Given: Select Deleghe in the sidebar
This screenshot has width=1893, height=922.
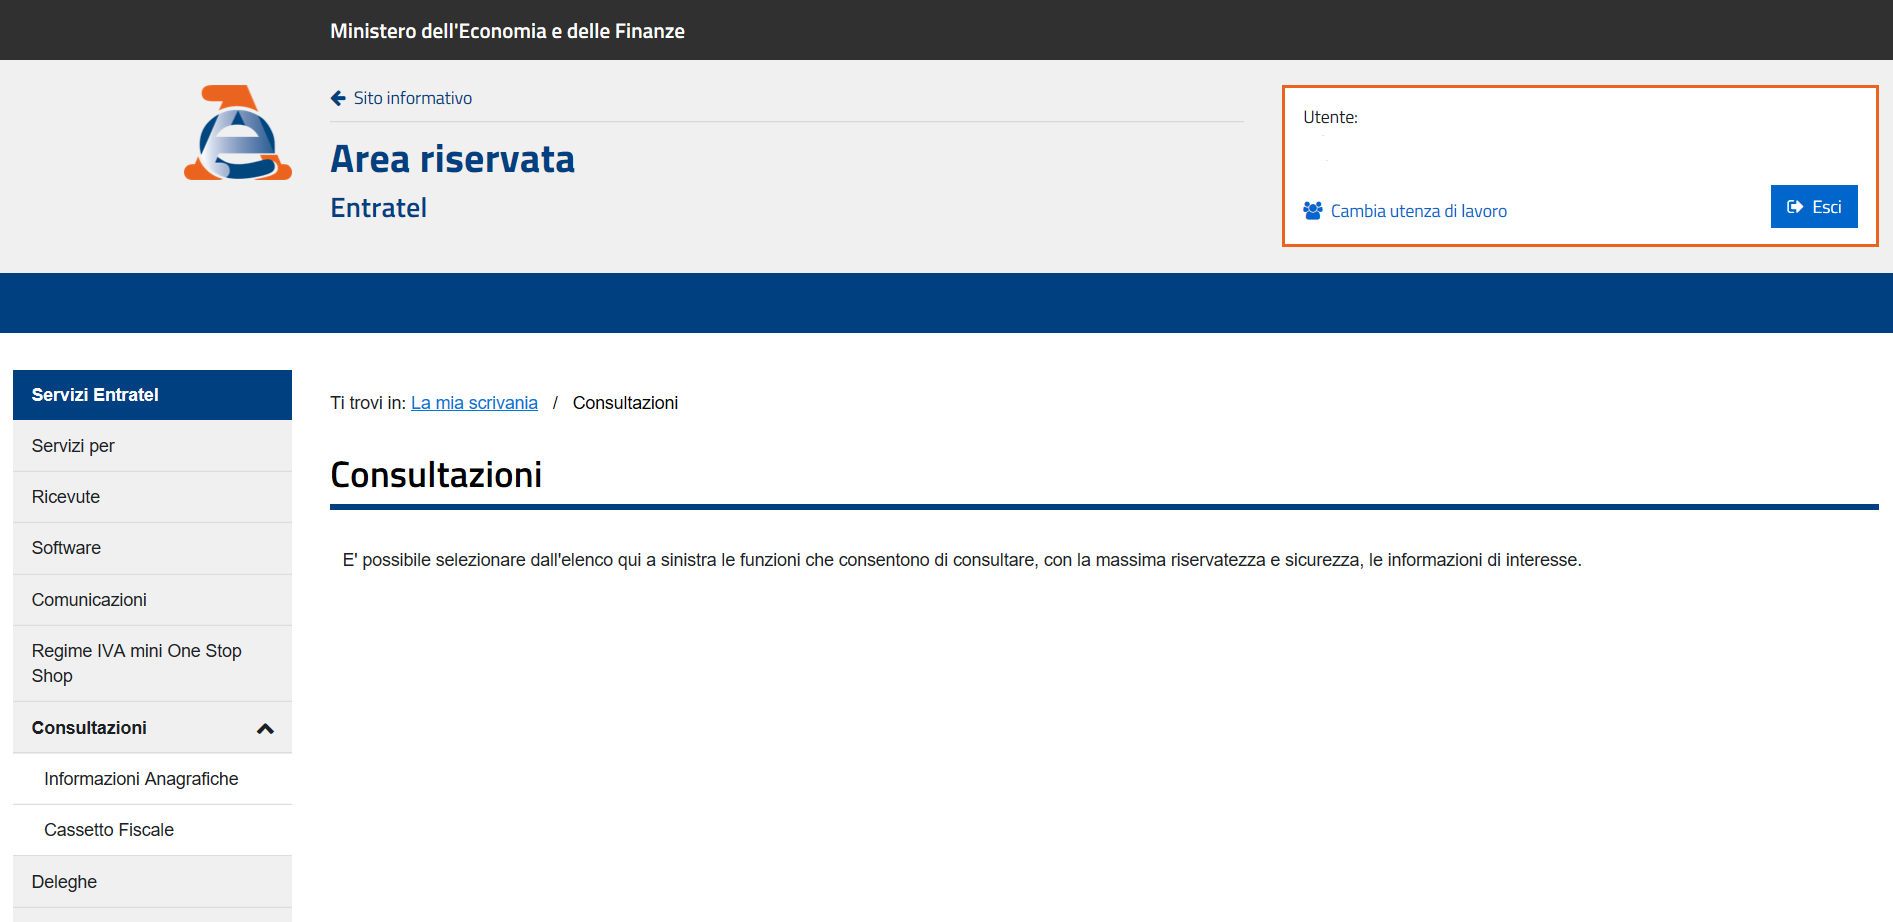Looking at the screenshot, I should (x=64, y=882).
